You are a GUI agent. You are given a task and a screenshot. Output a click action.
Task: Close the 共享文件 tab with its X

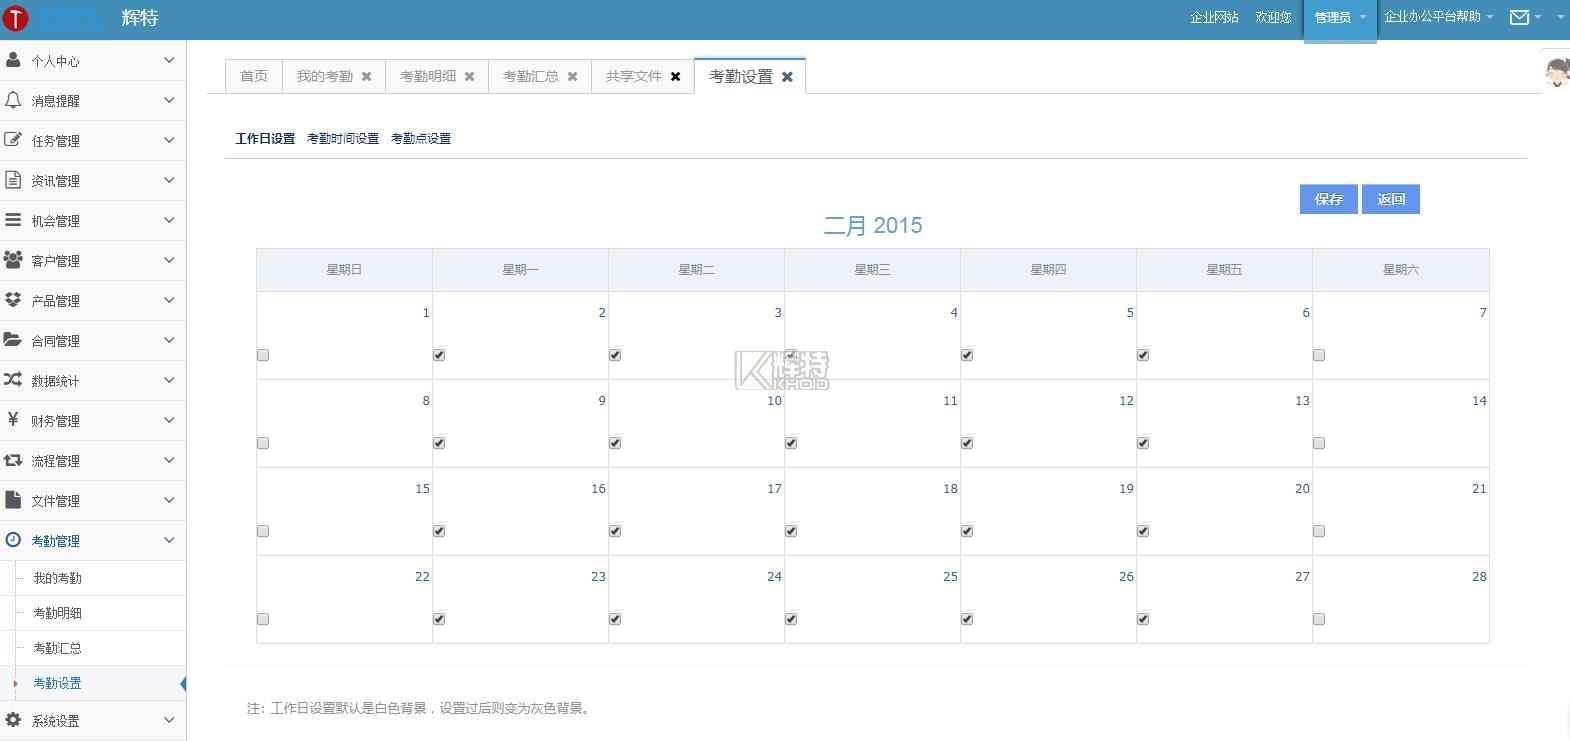coord(676,76)
